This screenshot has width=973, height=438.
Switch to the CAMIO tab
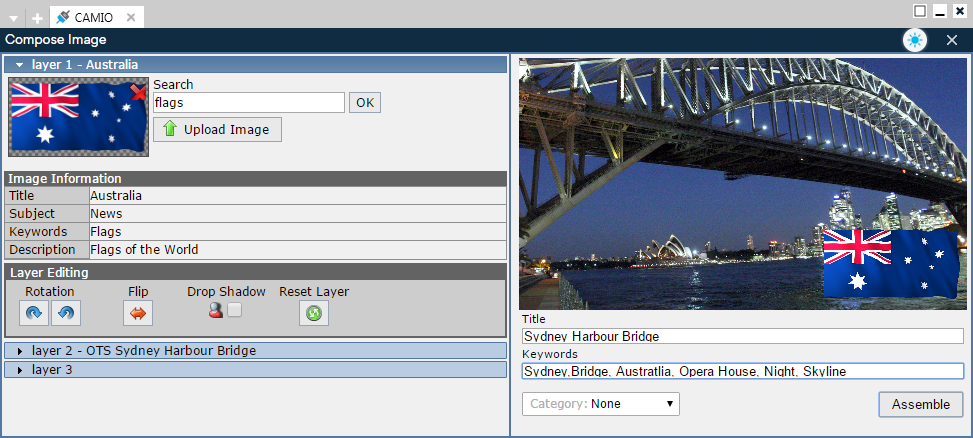pos(92,17)
